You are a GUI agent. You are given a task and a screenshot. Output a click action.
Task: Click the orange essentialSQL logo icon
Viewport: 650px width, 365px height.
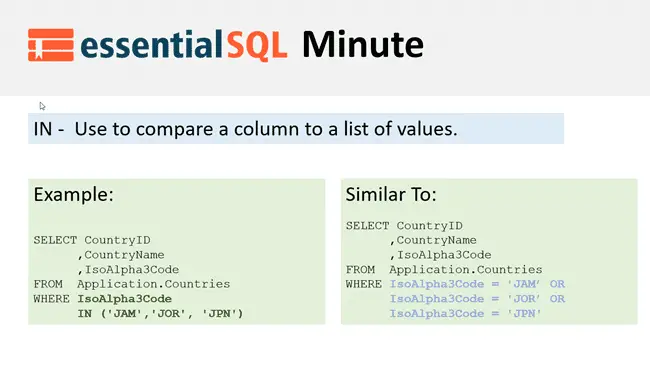pyautogui.click(x=51, y=45)
